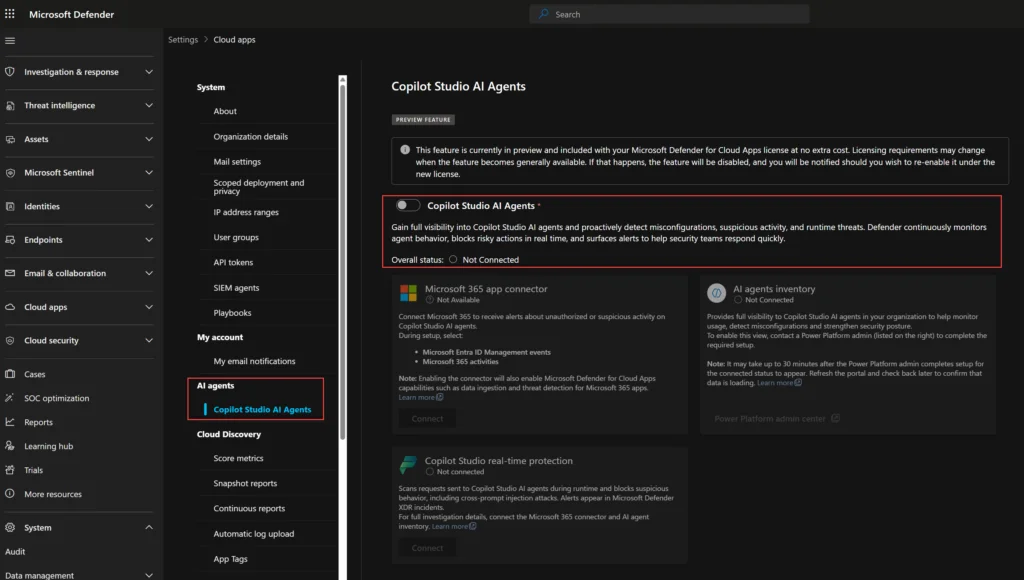The width and height of the screenshot is (1024, 580).
Task: Expand Cloud security chevron
Action: coord(149,340)
